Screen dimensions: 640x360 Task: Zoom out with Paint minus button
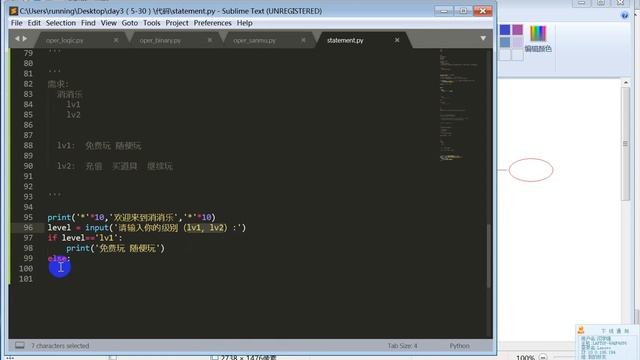tap(542, 357)
